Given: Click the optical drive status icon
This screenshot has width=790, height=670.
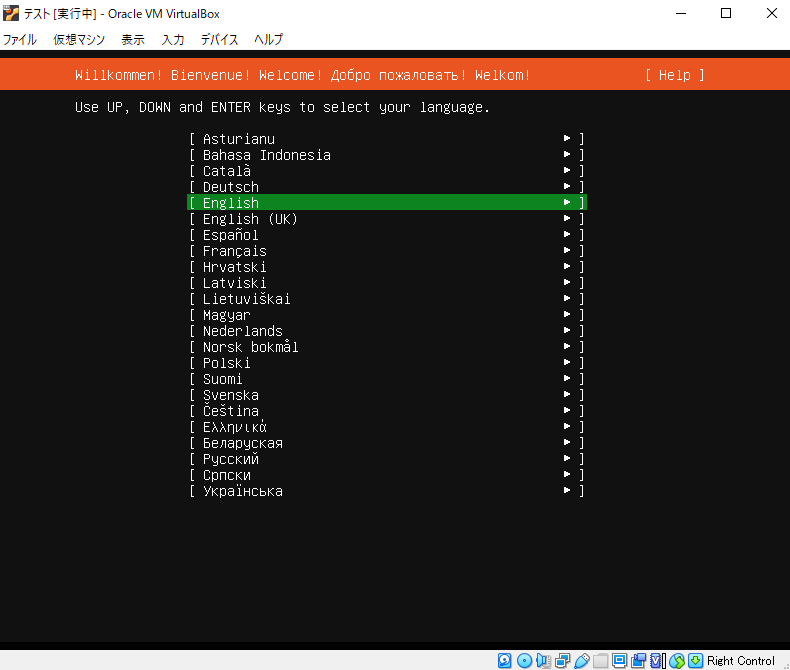Looking at the screenshot, I should pos(524,660).
